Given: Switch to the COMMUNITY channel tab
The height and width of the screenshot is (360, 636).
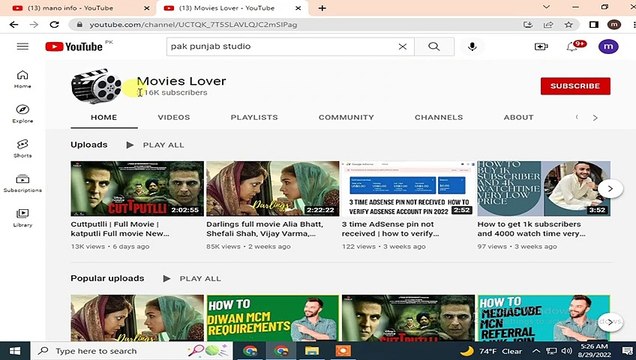Looking at the screenshot, I should (346, 118).
